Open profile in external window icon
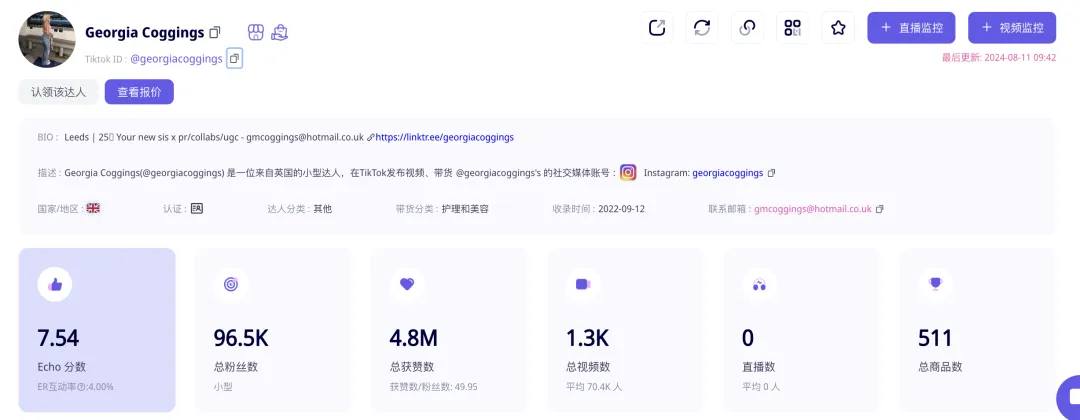Viewport: 1080px width, 420px height. coord(657,28)
